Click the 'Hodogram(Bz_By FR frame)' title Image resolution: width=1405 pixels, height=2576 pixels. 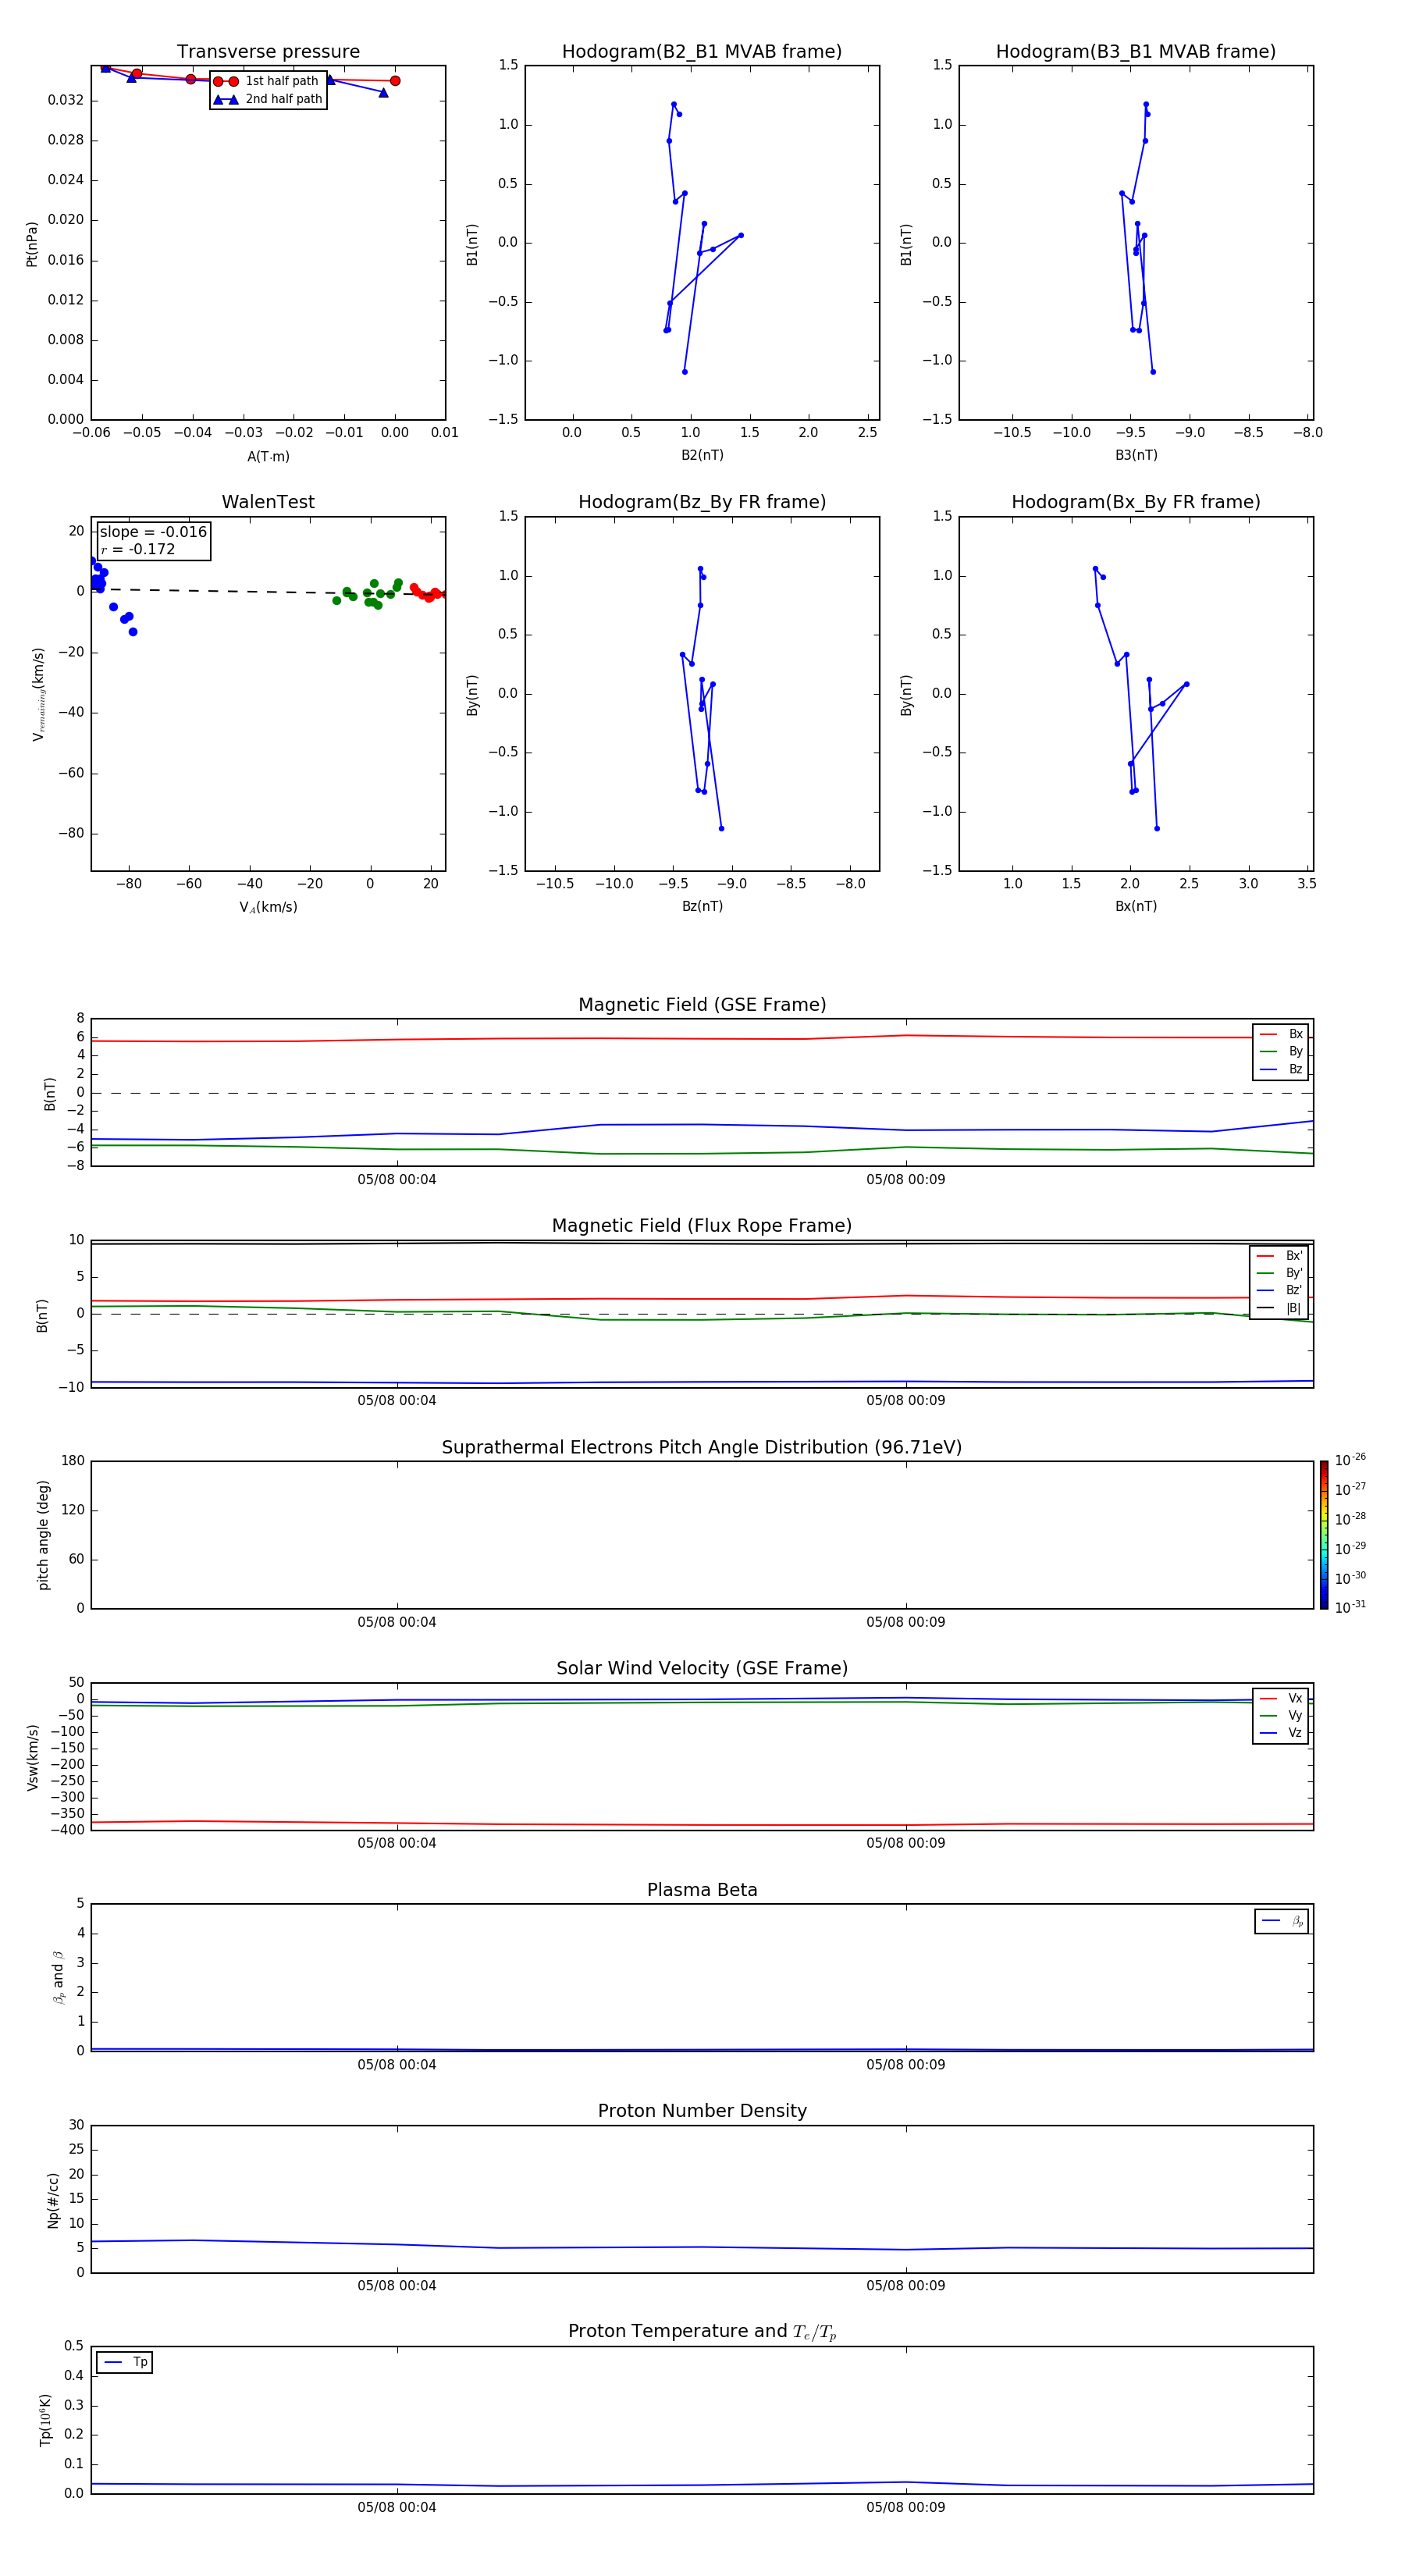[x=702, y=502]
